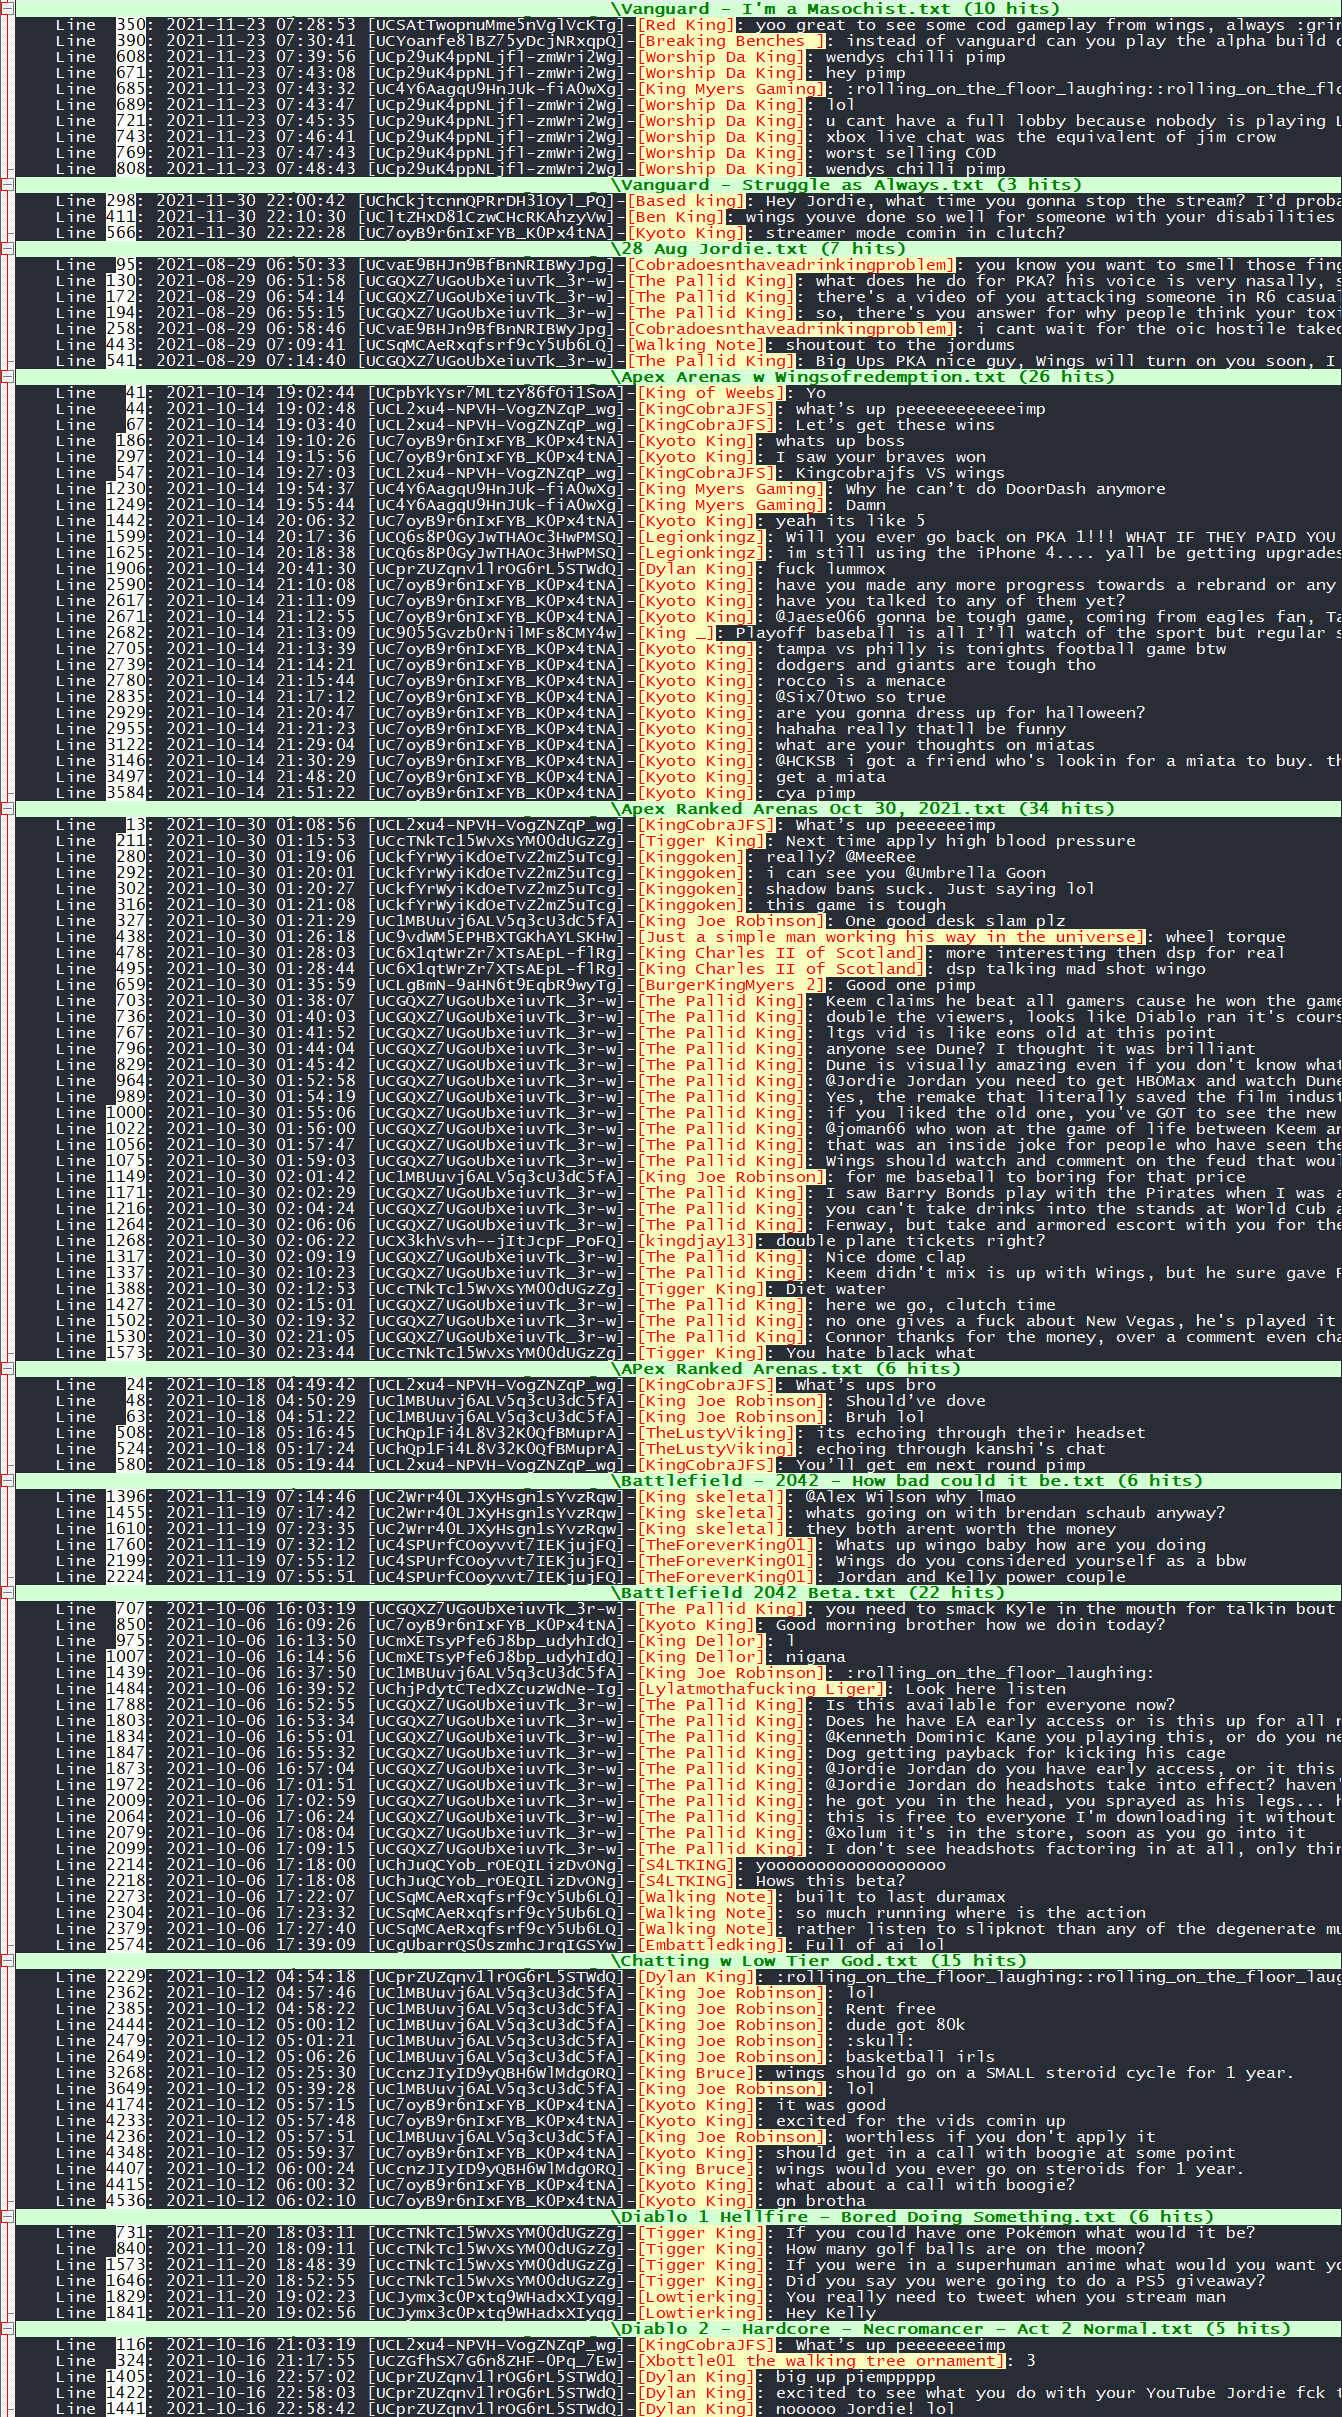Select S4LTKING 'yooooo' result on Line 2214
The image size is (1342, 2417).
678,1865
